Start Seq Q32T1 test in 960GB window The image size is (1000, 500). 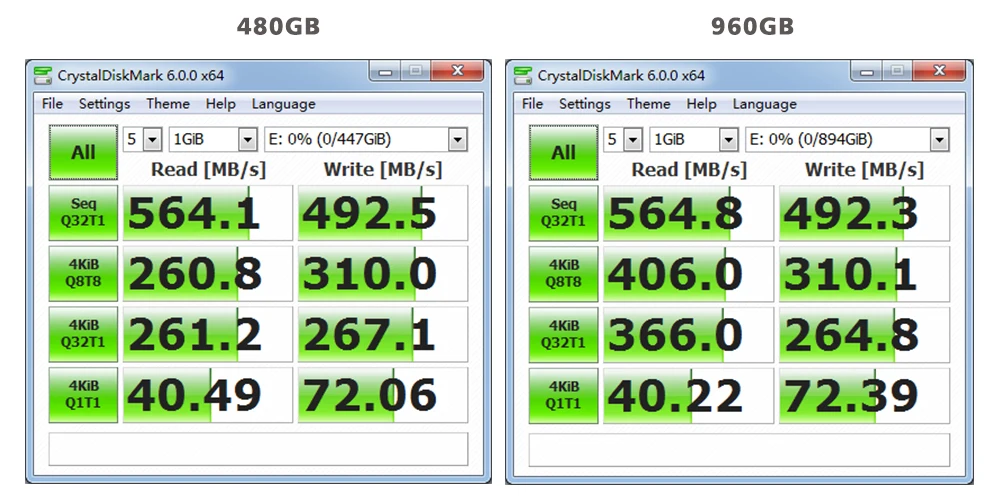[x=564, y=213]
